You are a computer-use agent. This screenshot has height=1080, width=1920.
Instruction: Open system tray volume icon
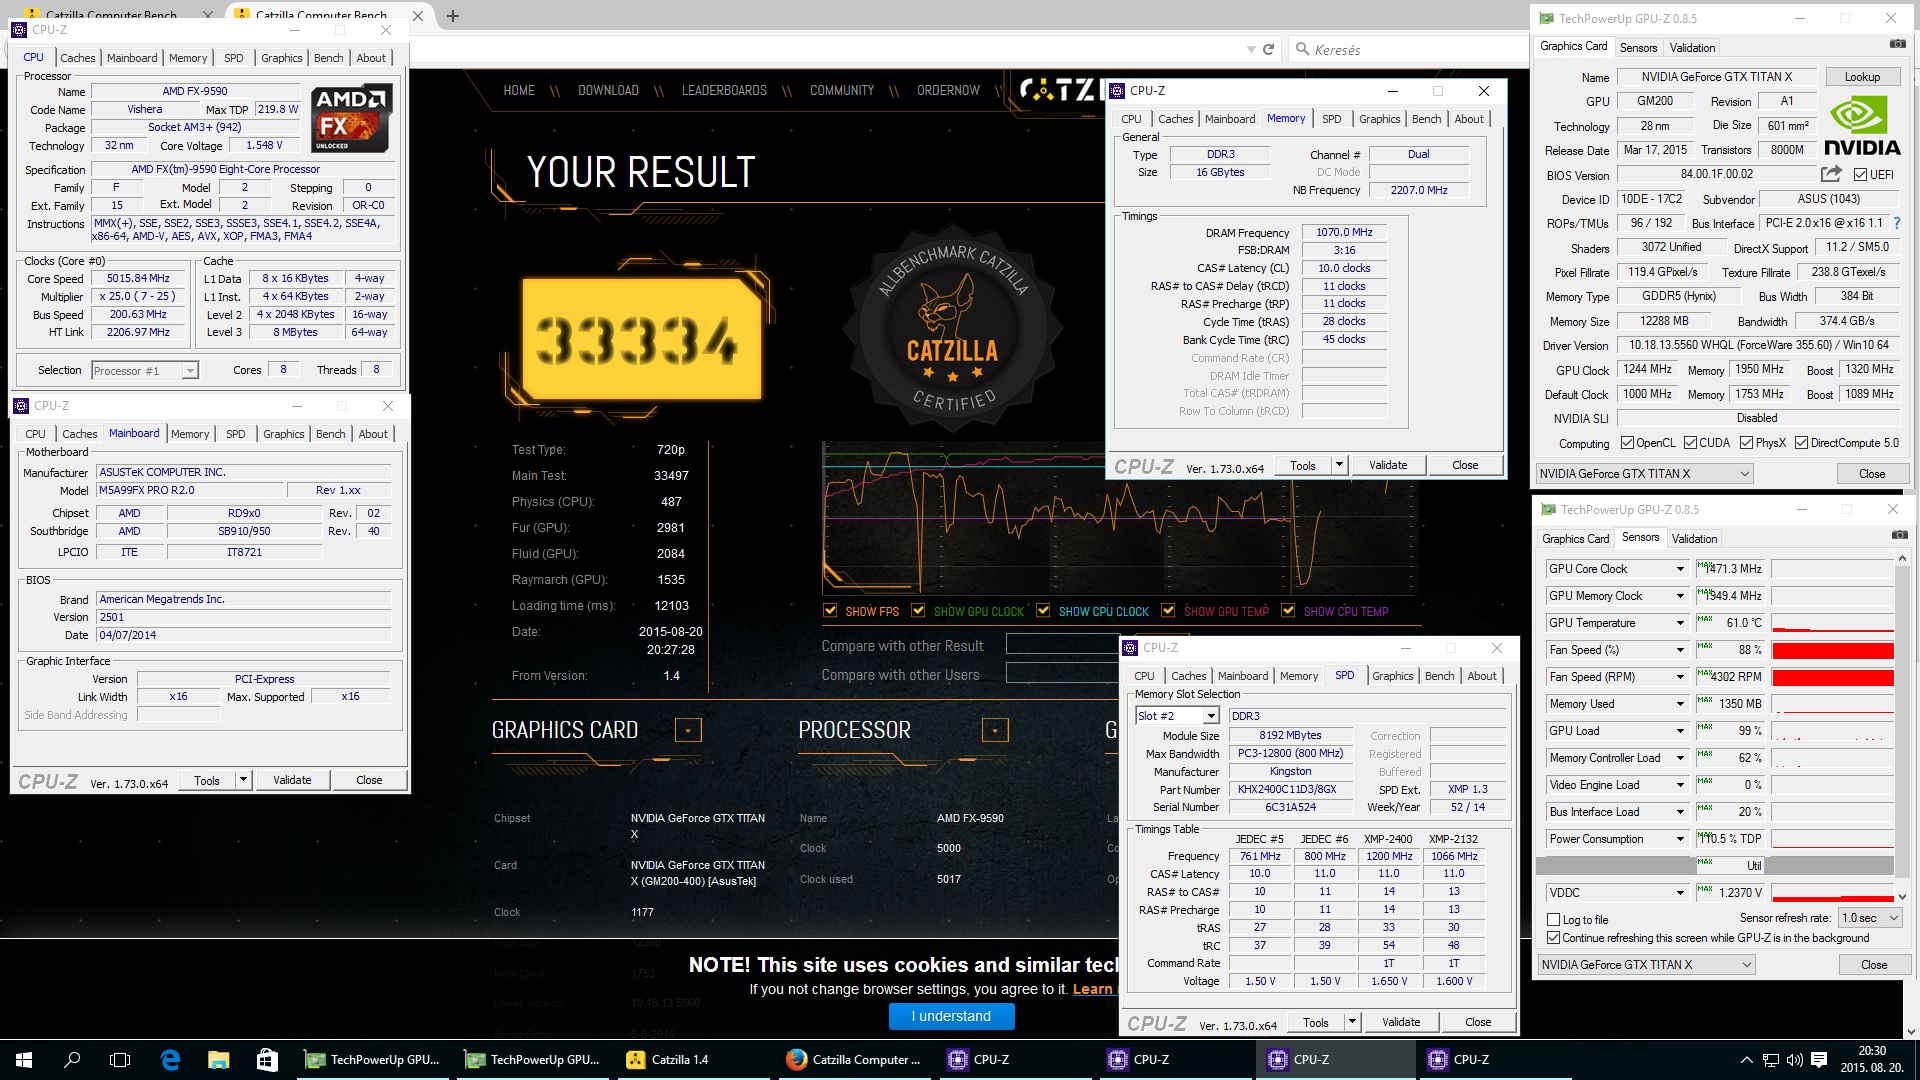(x=1794, y=1060)
